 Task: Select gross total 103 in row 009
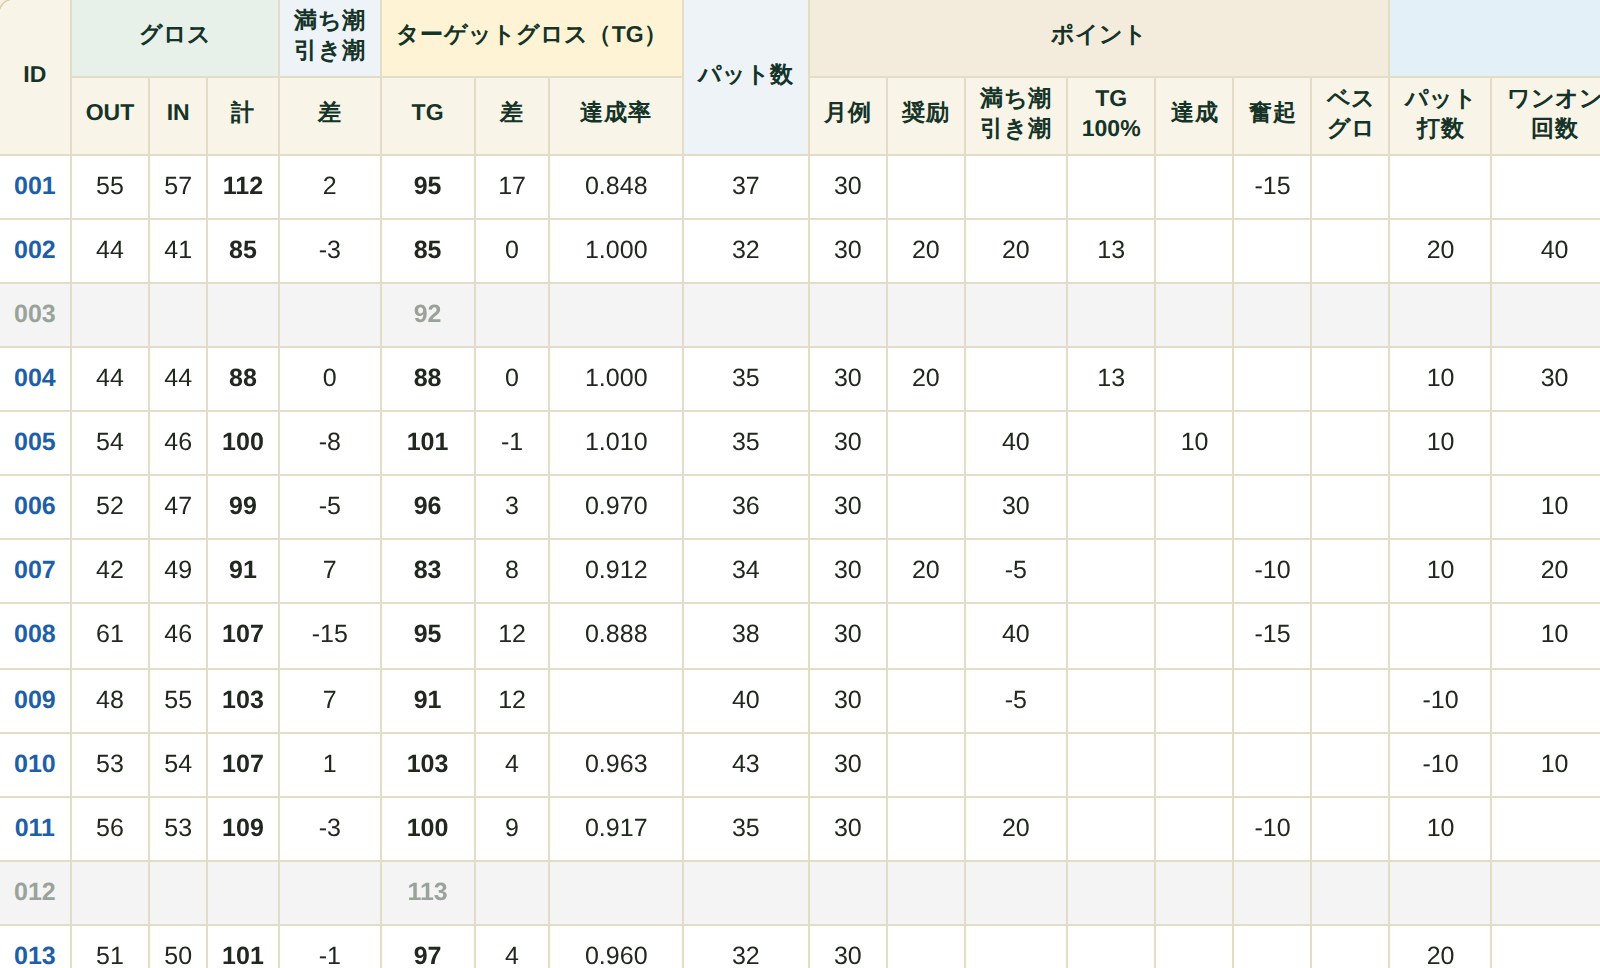[243, 700]
